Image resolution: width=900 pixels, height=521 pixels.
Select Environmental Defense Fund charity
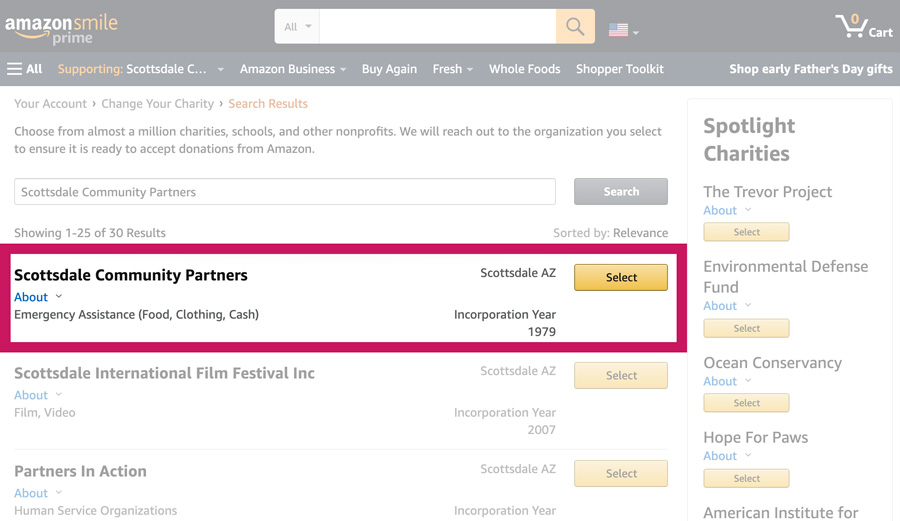coord(746,328)
